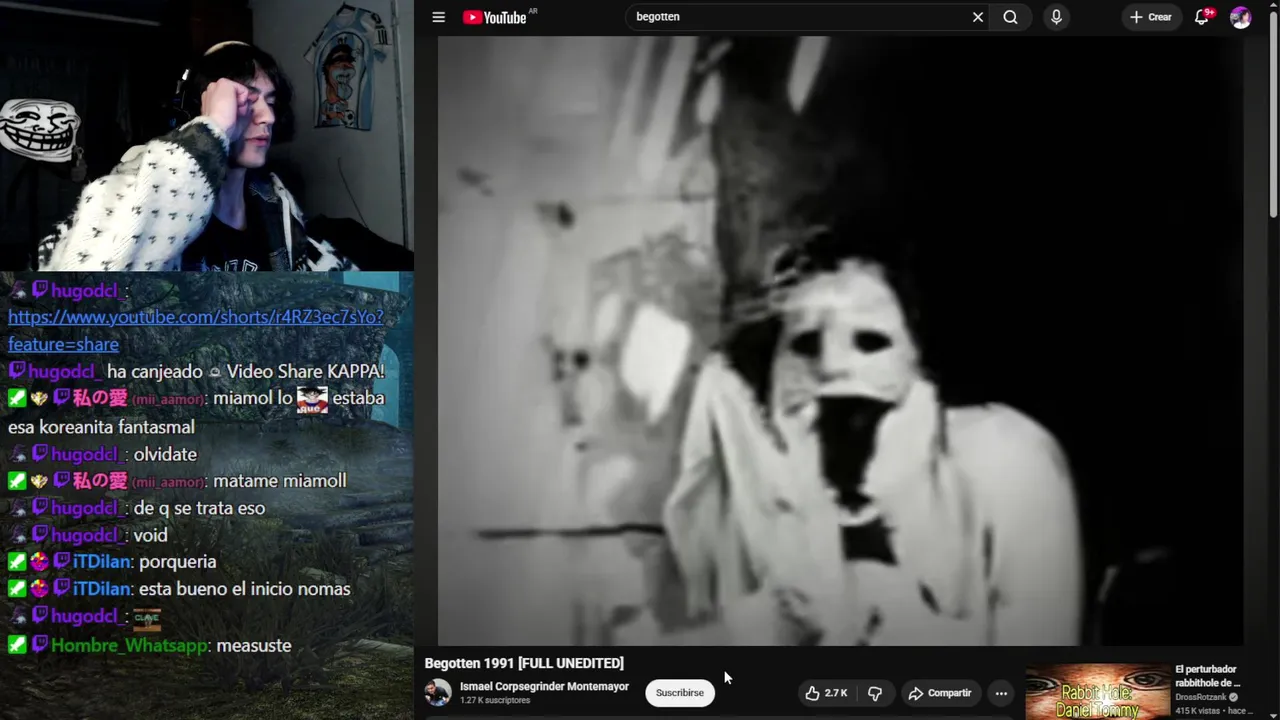The width and height of the screenshot is (1280, 720).
Task: Open the video's more actions menu
Action: click(1001, 693)
